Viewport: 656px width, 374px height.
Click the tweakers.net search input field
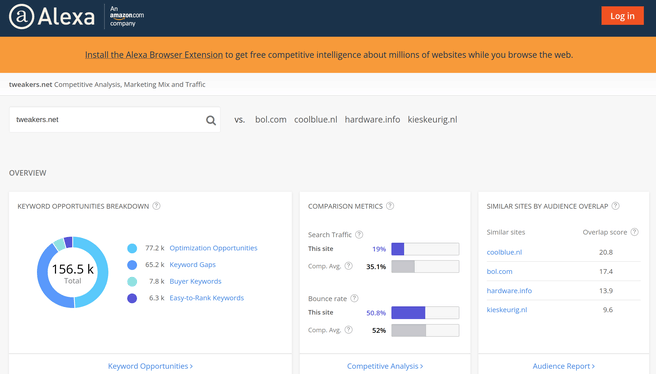115,120
